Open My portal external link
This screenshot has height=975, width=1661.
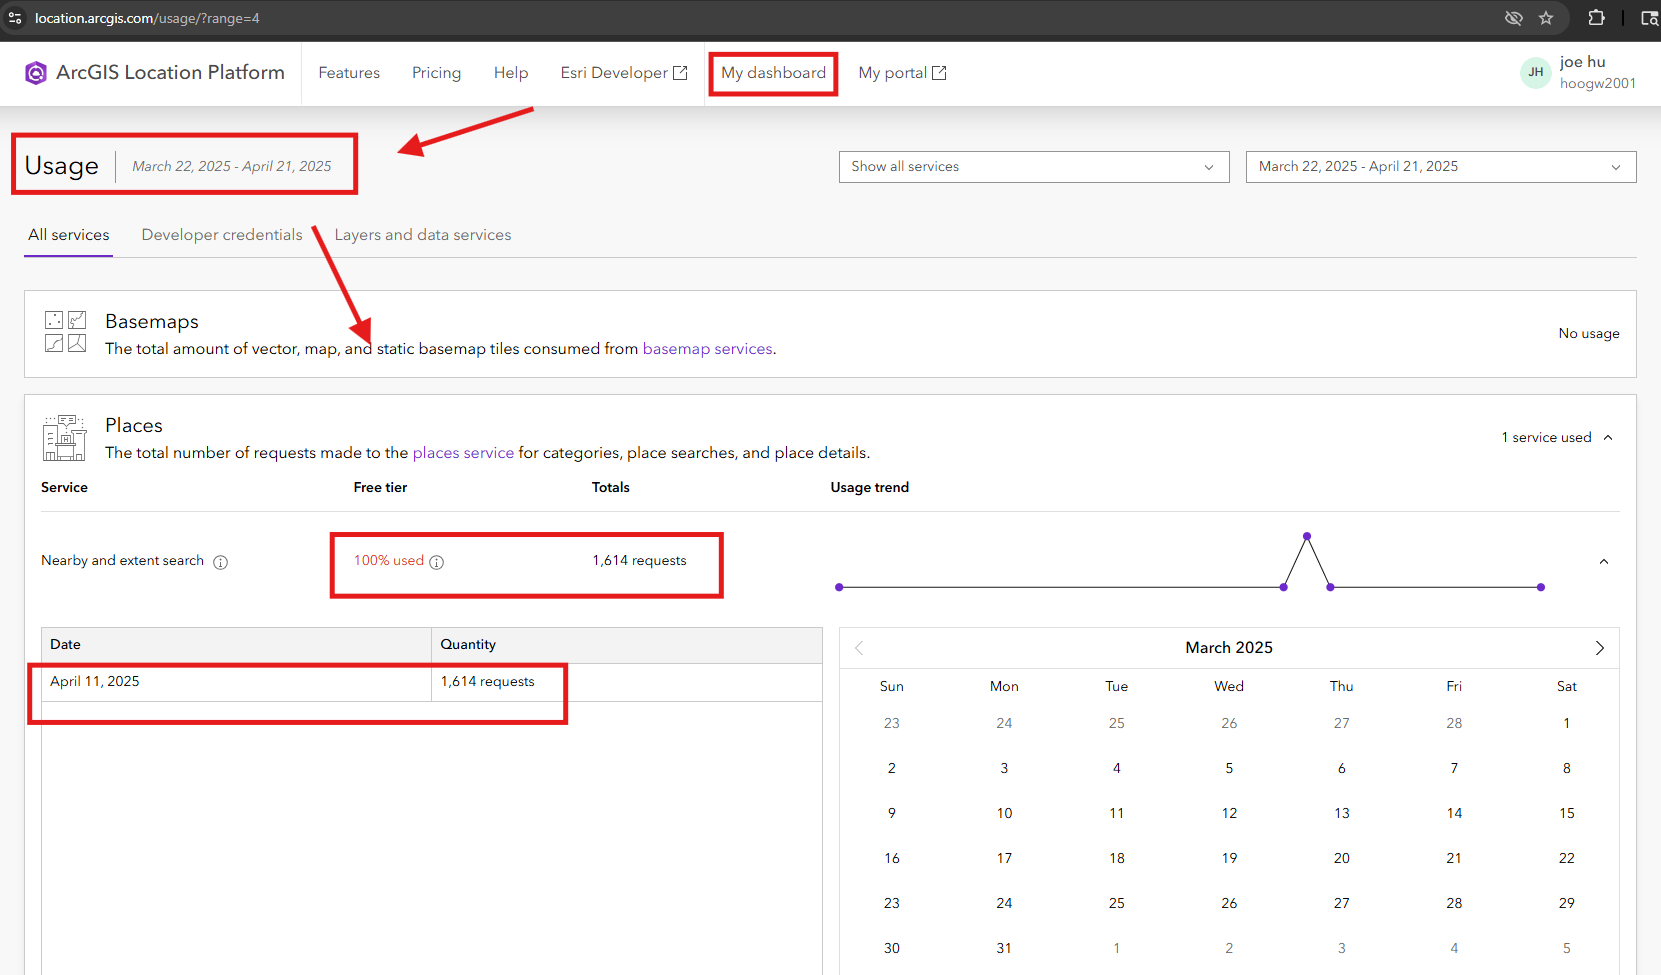[x=902, y=73]
